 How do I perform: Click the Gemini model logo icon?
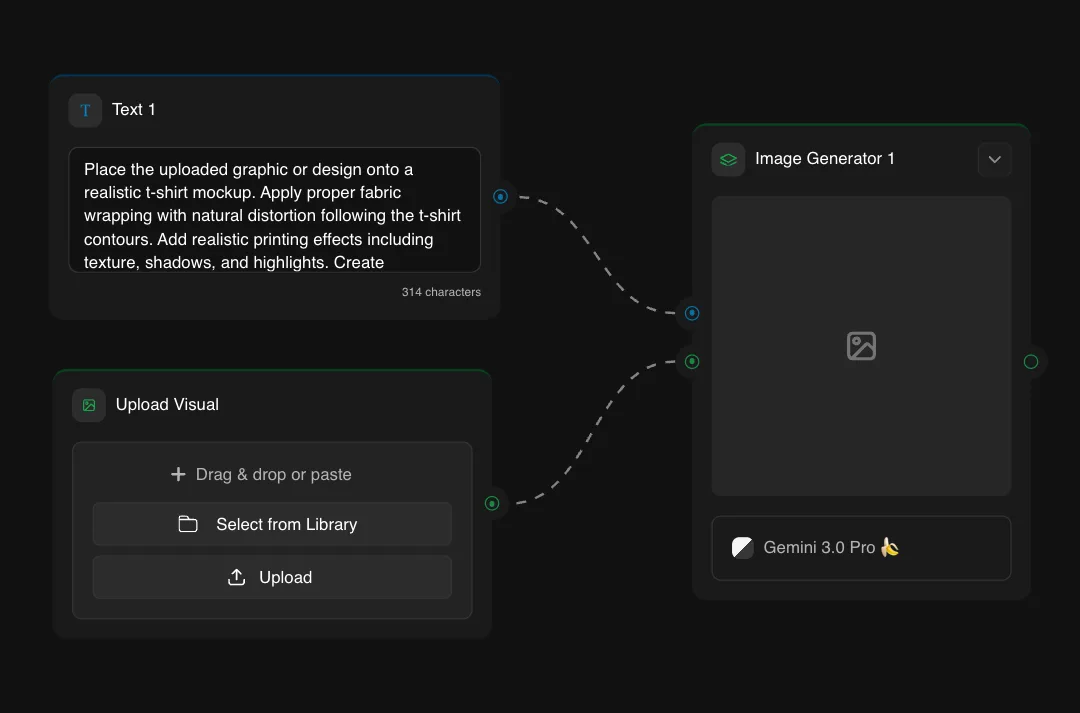coord(742,547)
